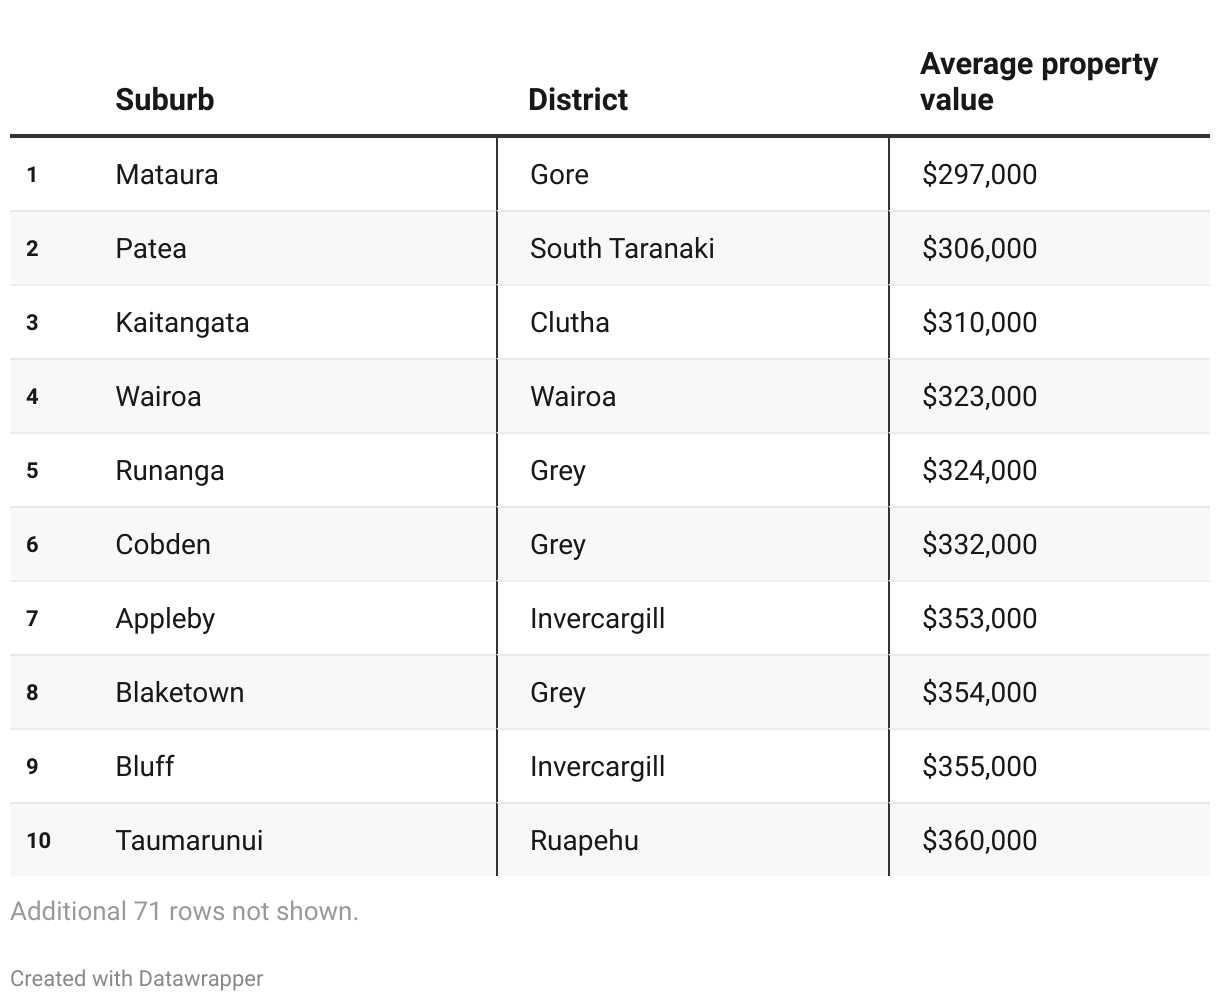Click the Ruapehu district cell

click(x=584, y=840)
